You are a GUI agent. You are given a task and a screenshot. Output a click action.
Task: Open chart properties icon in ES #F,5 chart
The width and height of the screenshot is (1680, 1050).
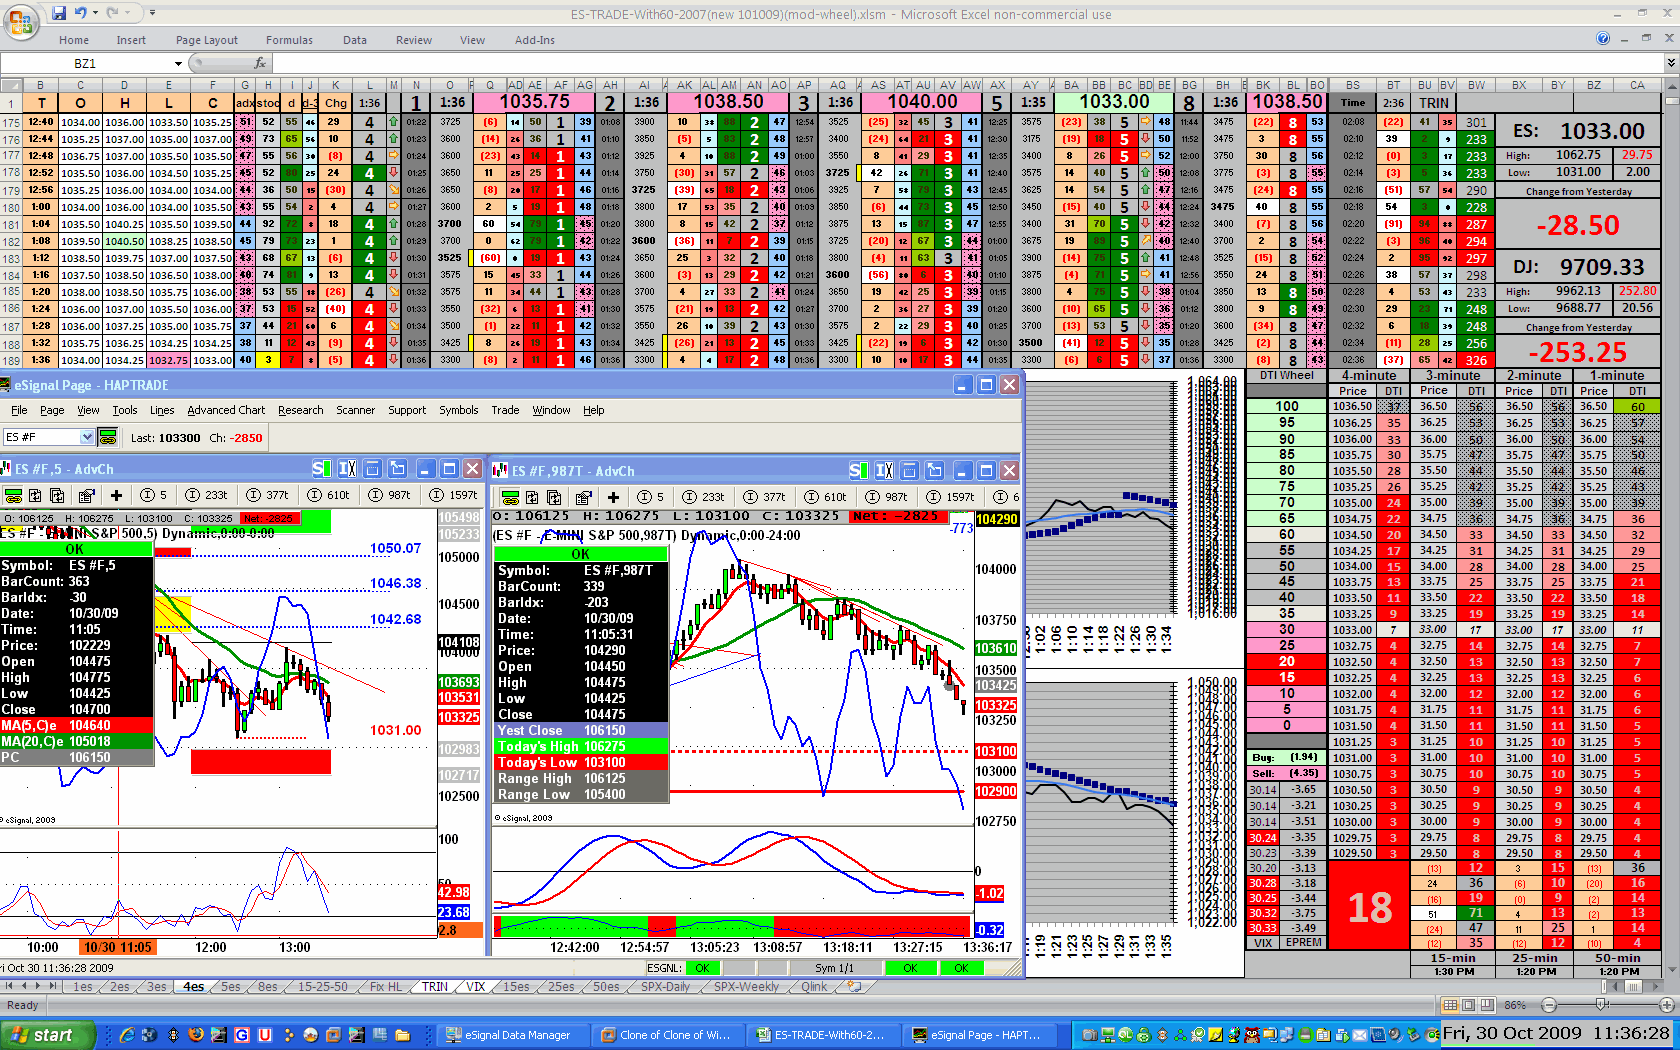(x=87, y=495)
